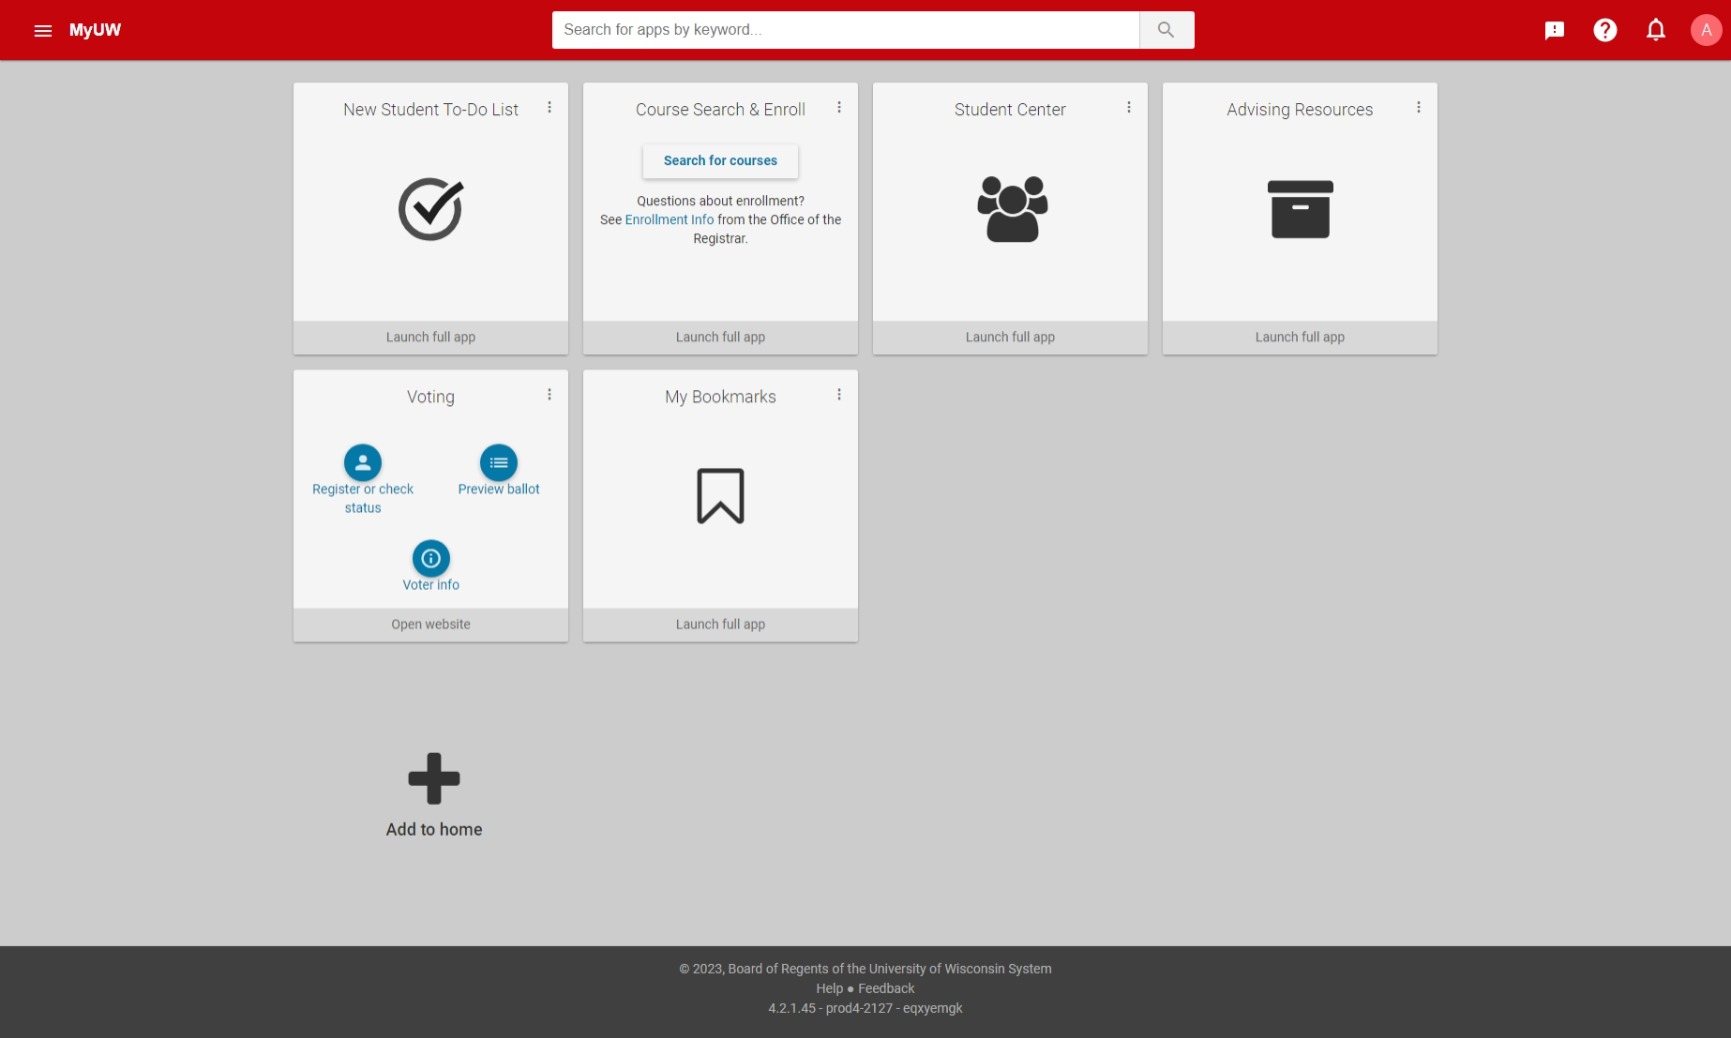Open the feedback message icon in header

point(1554,30)
